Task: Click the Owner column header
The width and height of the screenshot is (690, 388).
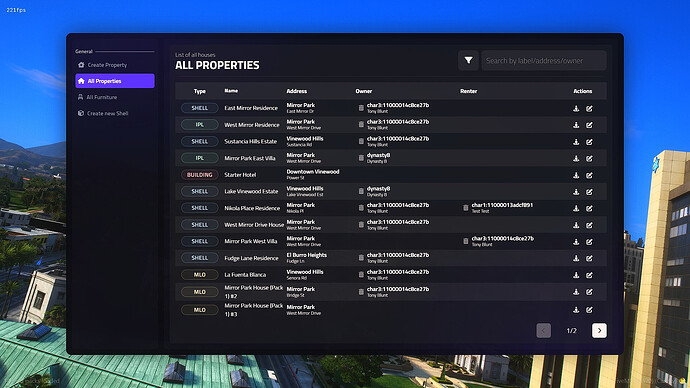Action: (364, 91)
